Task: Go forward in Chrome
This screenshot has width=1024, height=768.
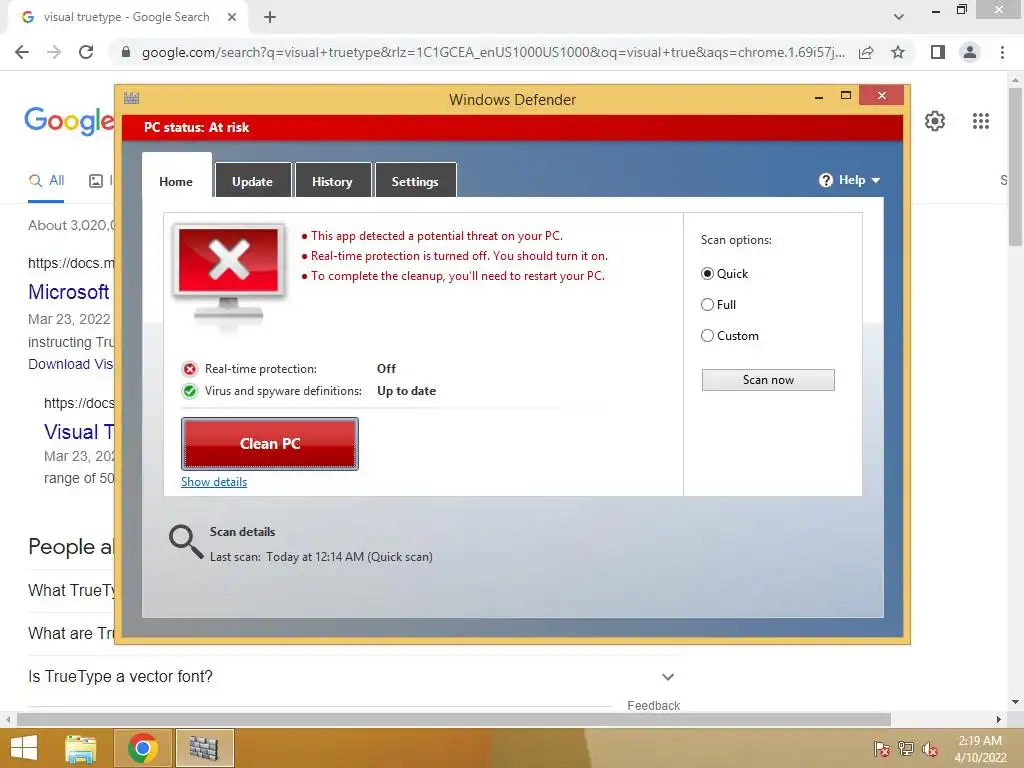Action: (x=54, y=52)
